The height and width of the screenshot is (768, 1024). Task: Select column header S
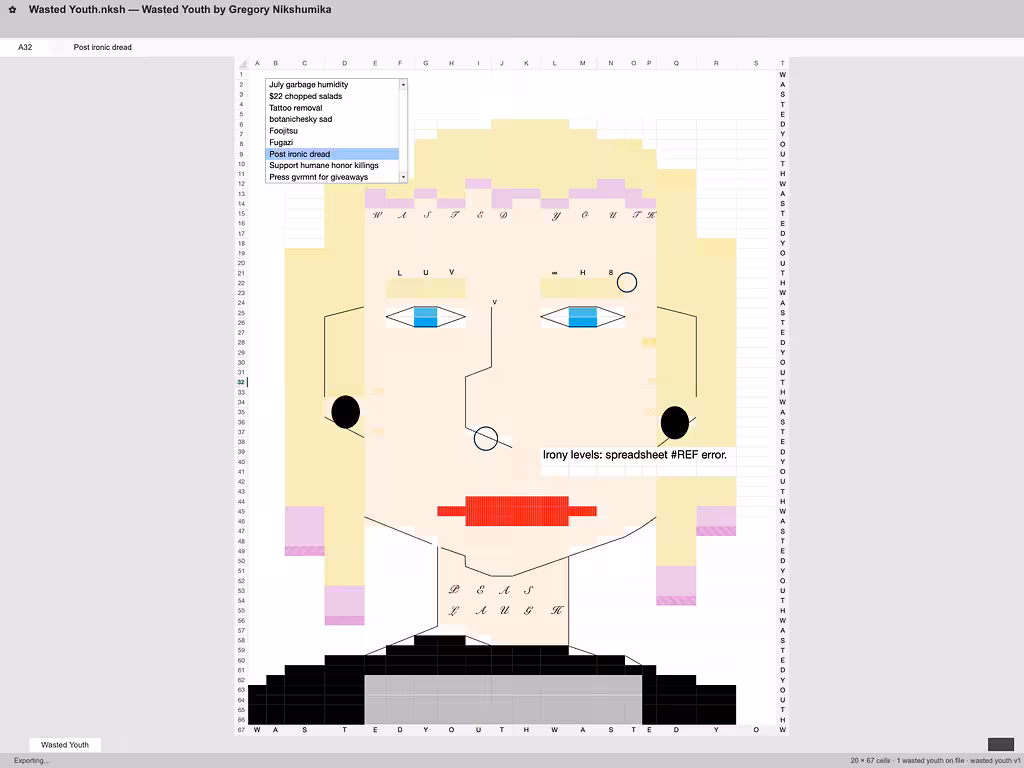point(756,63)
